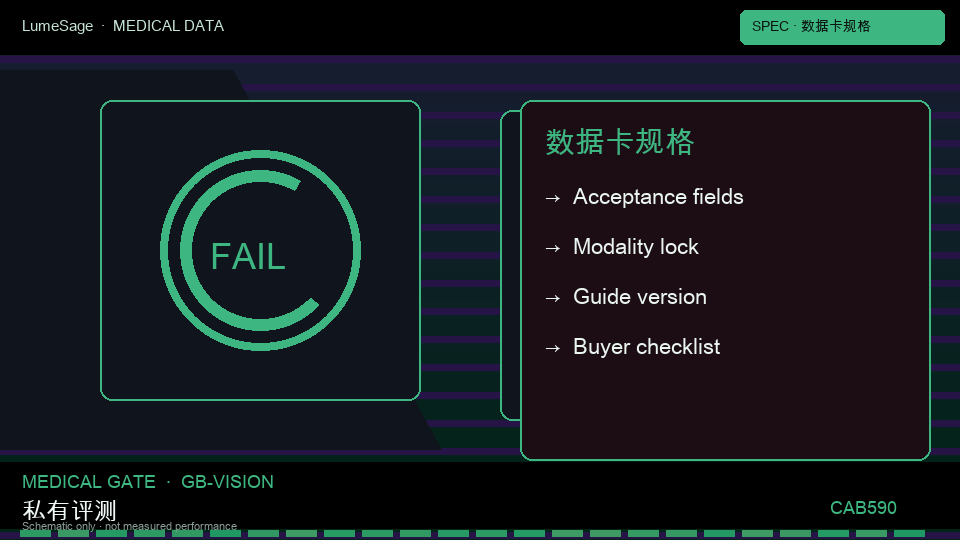Click the GB-VISION label
The width and height of the screenshot is (960, 540).
point(227,482)
